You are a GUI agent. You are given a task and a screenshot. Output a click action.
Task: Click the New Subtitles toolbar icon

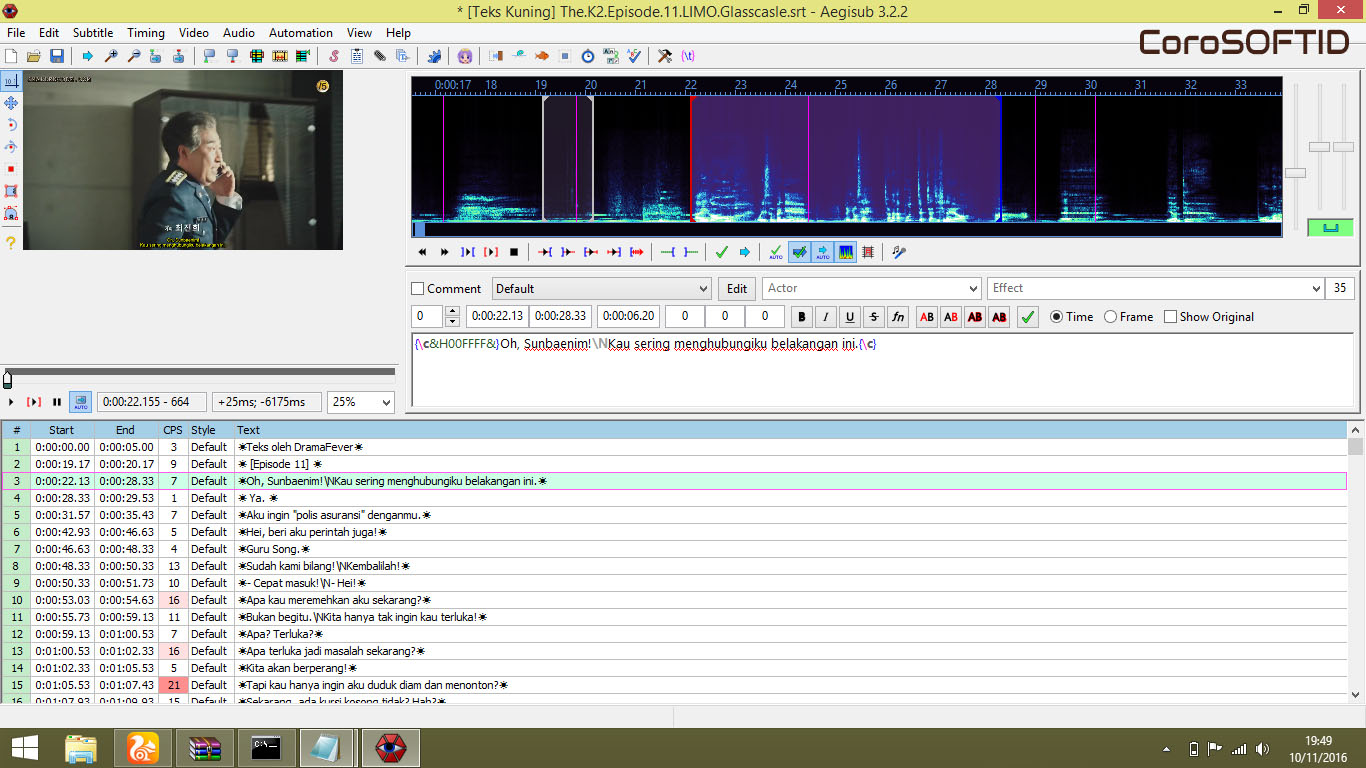click(x=12, y=56)
